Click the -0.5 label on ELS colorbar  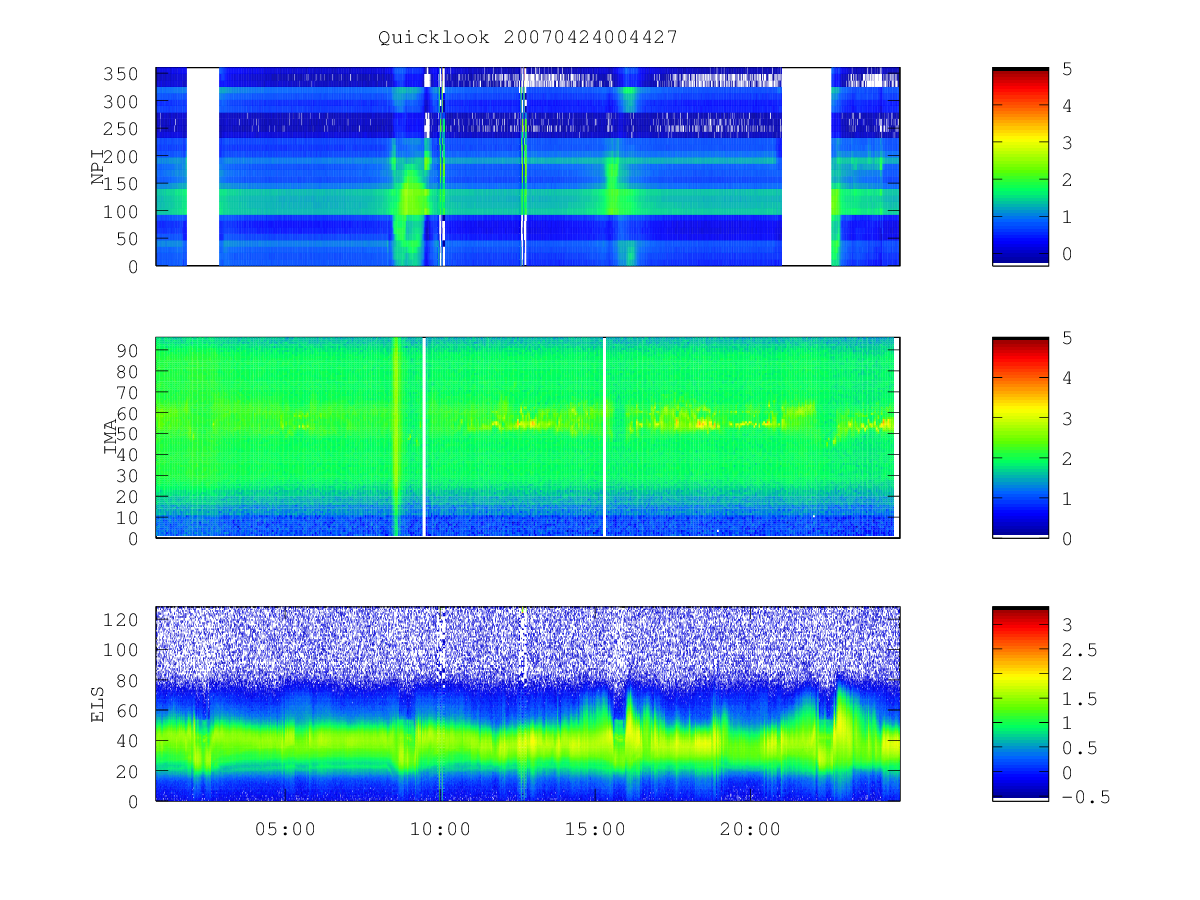pos(1085,797)
